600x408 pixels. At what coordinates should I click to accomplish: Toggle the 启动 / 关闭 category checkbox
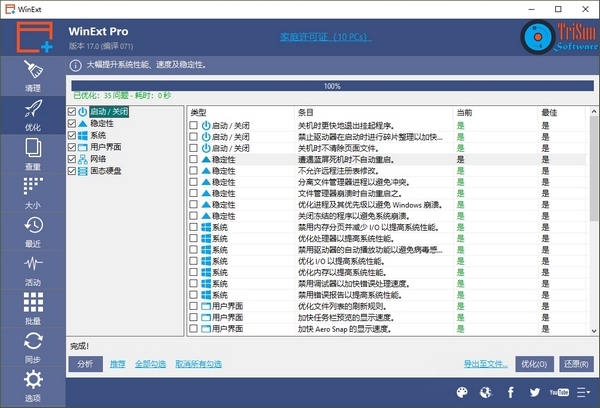point(72,112)
